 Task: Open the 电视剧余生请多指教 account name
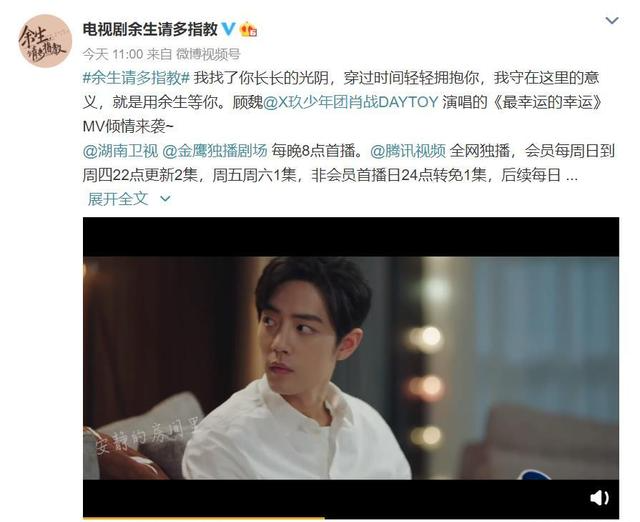tap(150, 29)
